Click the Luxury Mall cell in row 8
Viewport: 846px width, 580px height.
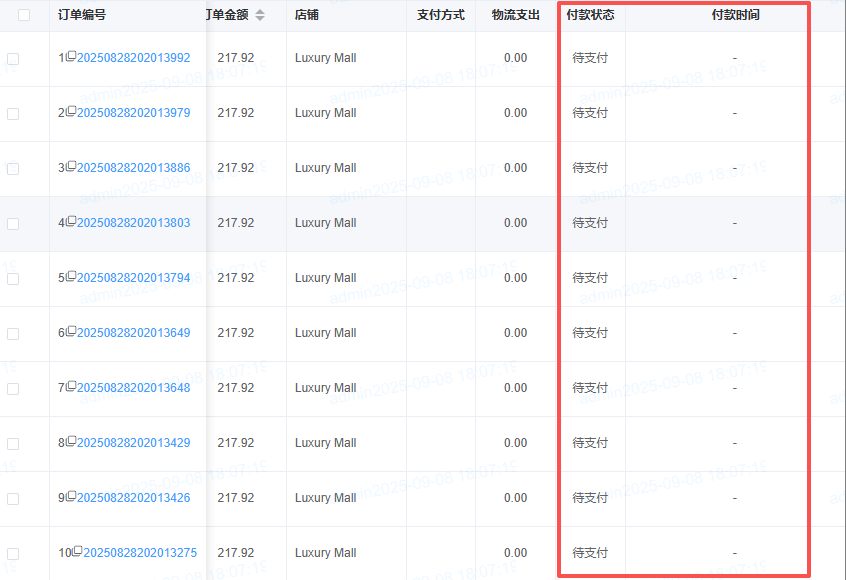[x=325, y=443]
